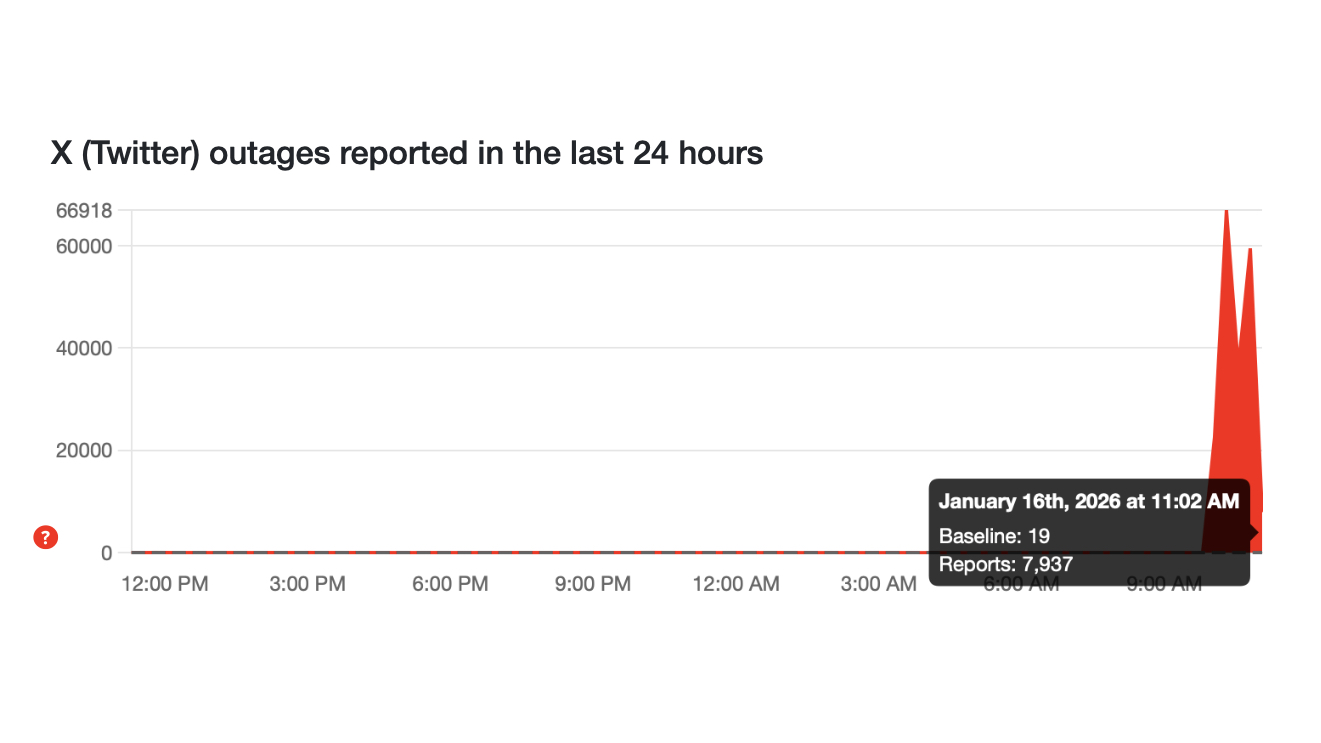1321x743 pixels.
Task: Click the Baseline: 19 tooltip line
Action: (994, 536)
